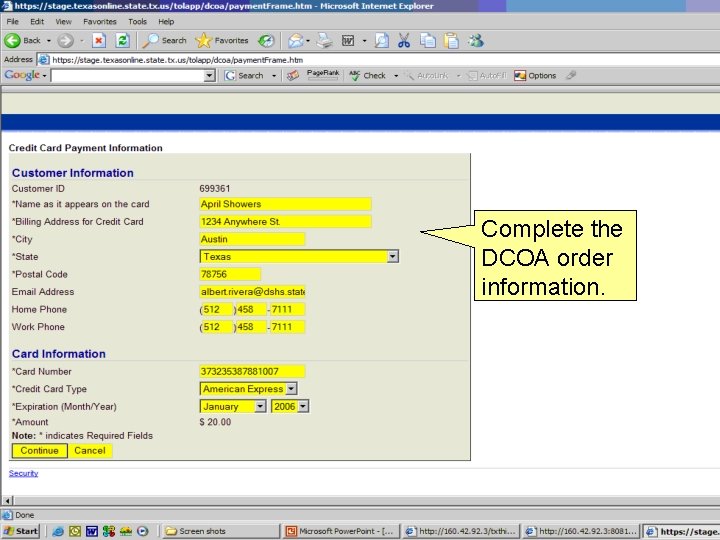This screenshot has height=540, width=720.
Task: Open the Back button history dropdown arrow
Action: pos(49,40)
